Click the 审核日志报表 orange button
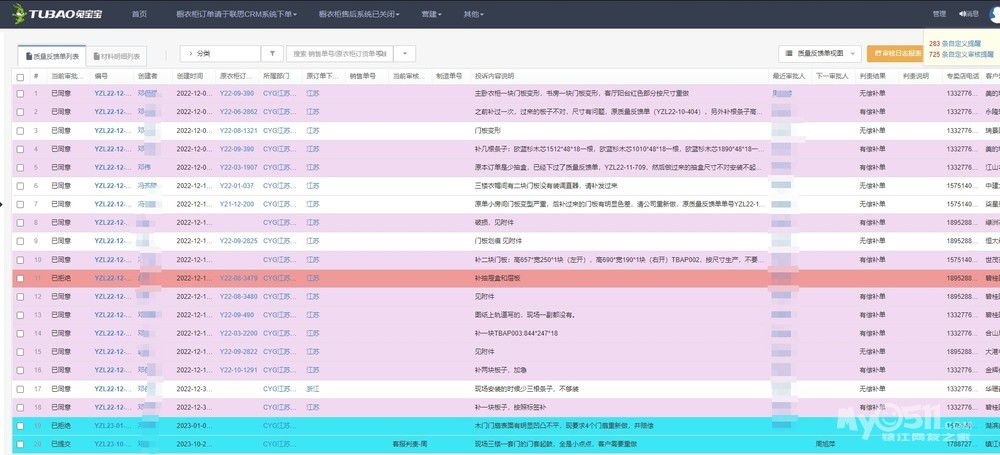The height and width of the screenshot is (455, 1000). click(x=897, y=54)
